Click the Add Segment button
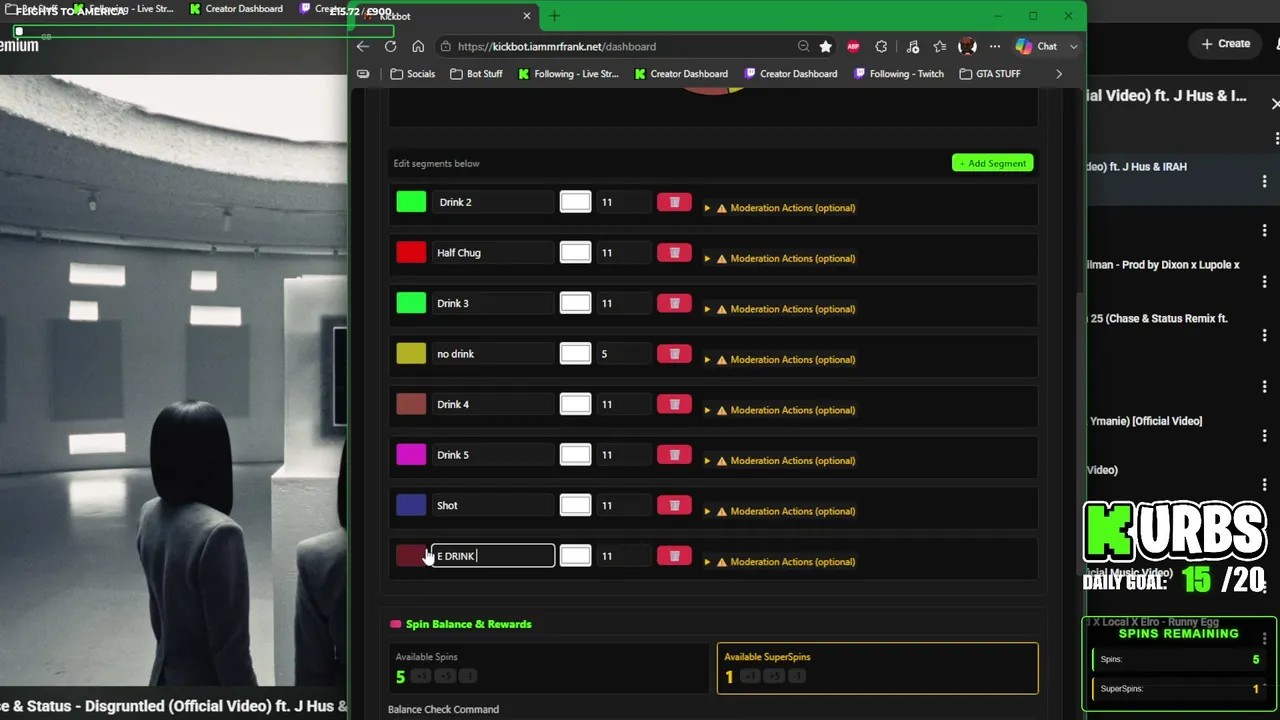 pos(992,163)
